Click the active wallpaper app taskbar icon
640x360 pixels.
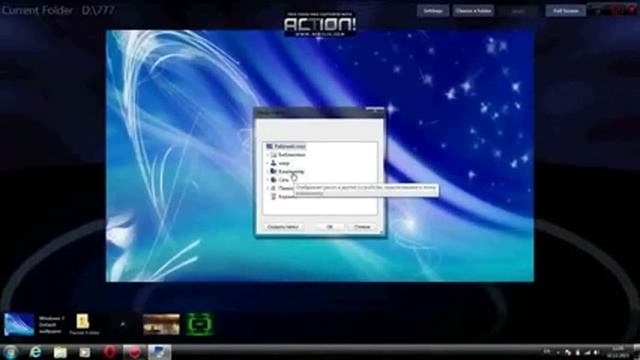[159, 352]
